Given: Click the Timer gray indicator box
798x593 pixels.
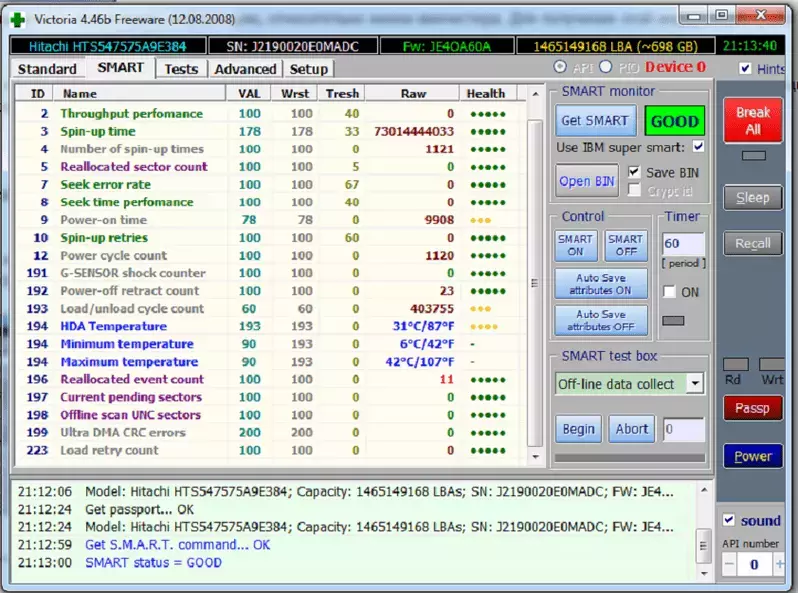Looking at the screenshot, I should tap(673, 321).
